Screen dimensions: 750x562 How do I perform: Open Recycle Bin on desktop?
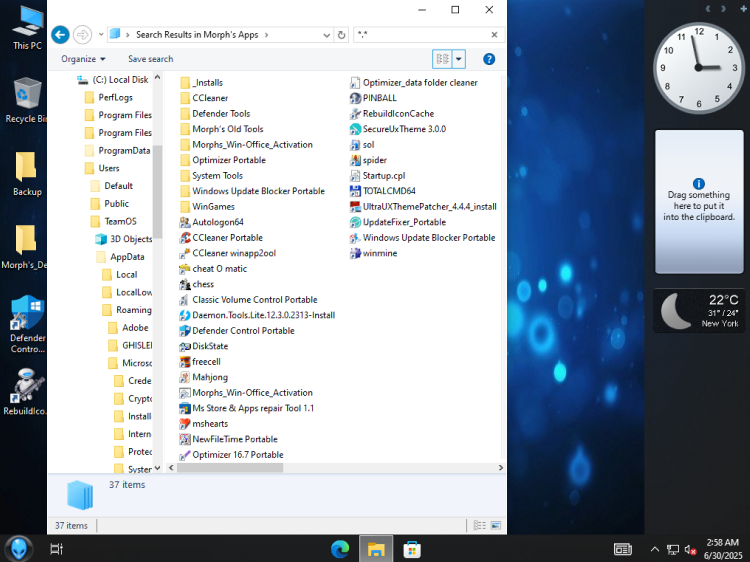tap(26, 101)
